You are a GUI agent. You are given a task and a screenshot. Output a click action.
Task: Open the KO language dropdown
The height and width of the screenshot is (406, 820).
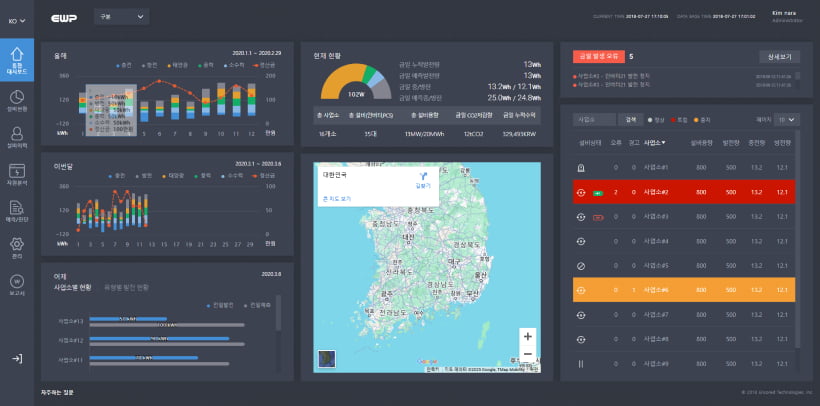tap(17, 21)
